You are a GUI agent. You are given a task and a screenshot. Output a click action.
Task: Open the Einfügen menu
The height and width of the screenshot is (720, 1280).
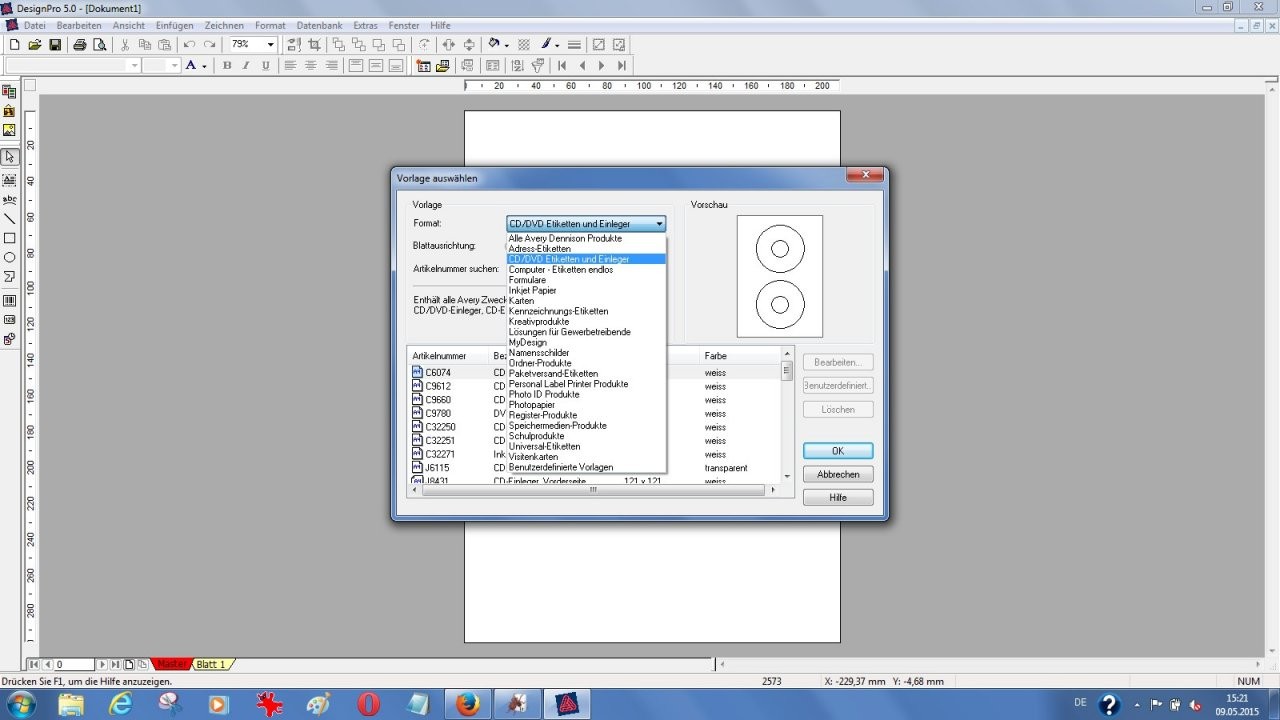175,25
